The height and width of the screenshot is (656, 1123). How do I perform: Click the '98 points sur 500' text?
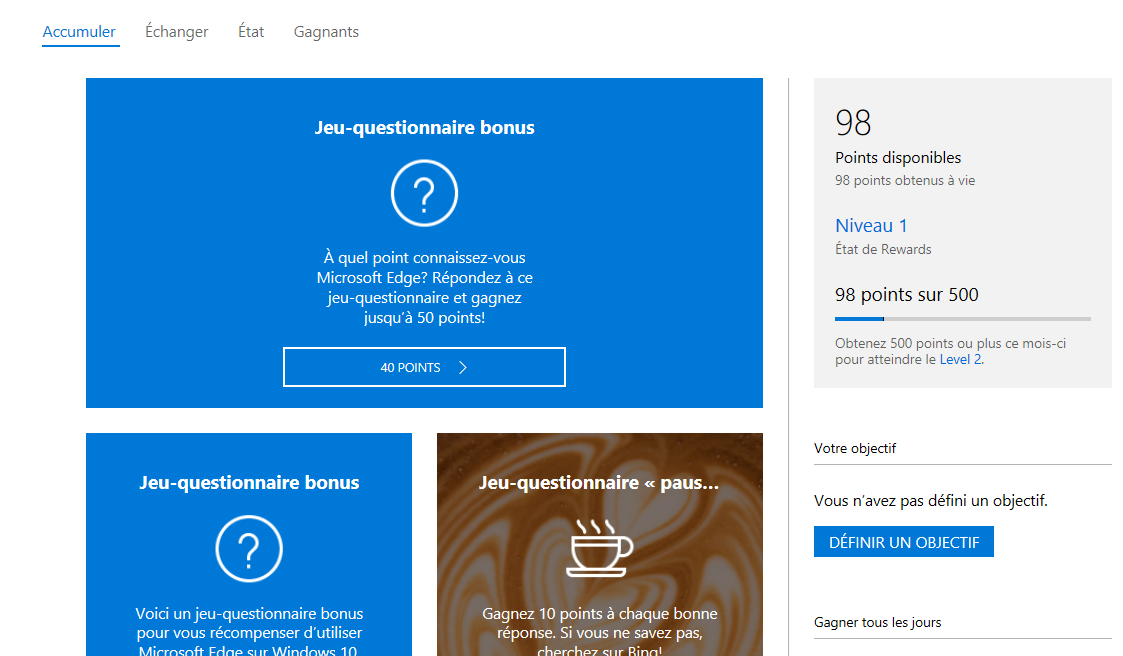click(x=906, y=294)
